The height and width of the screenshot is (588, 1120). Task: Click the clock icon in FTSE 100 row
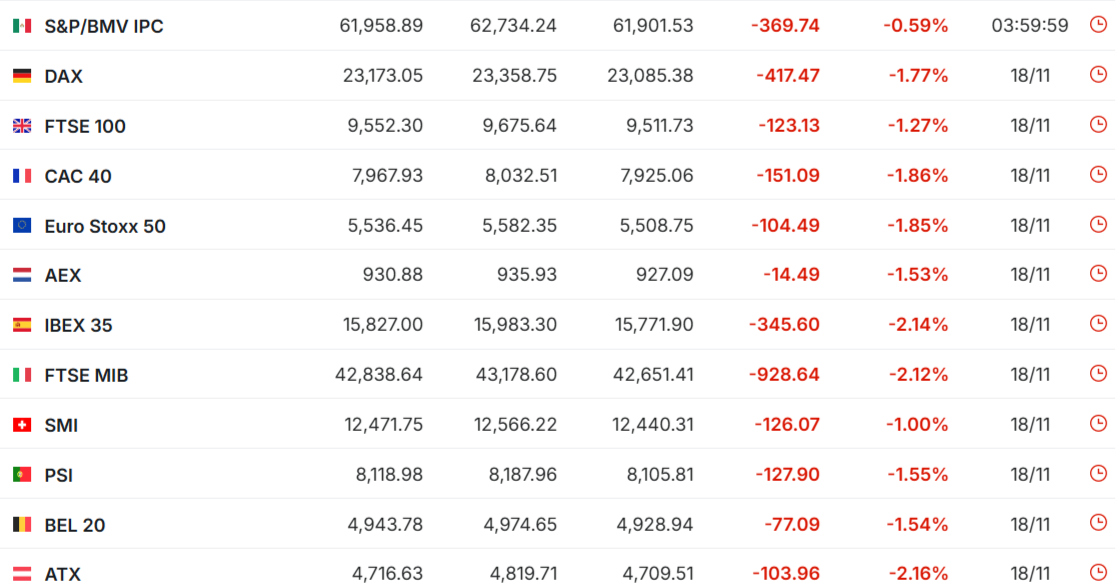(1098, 125)
